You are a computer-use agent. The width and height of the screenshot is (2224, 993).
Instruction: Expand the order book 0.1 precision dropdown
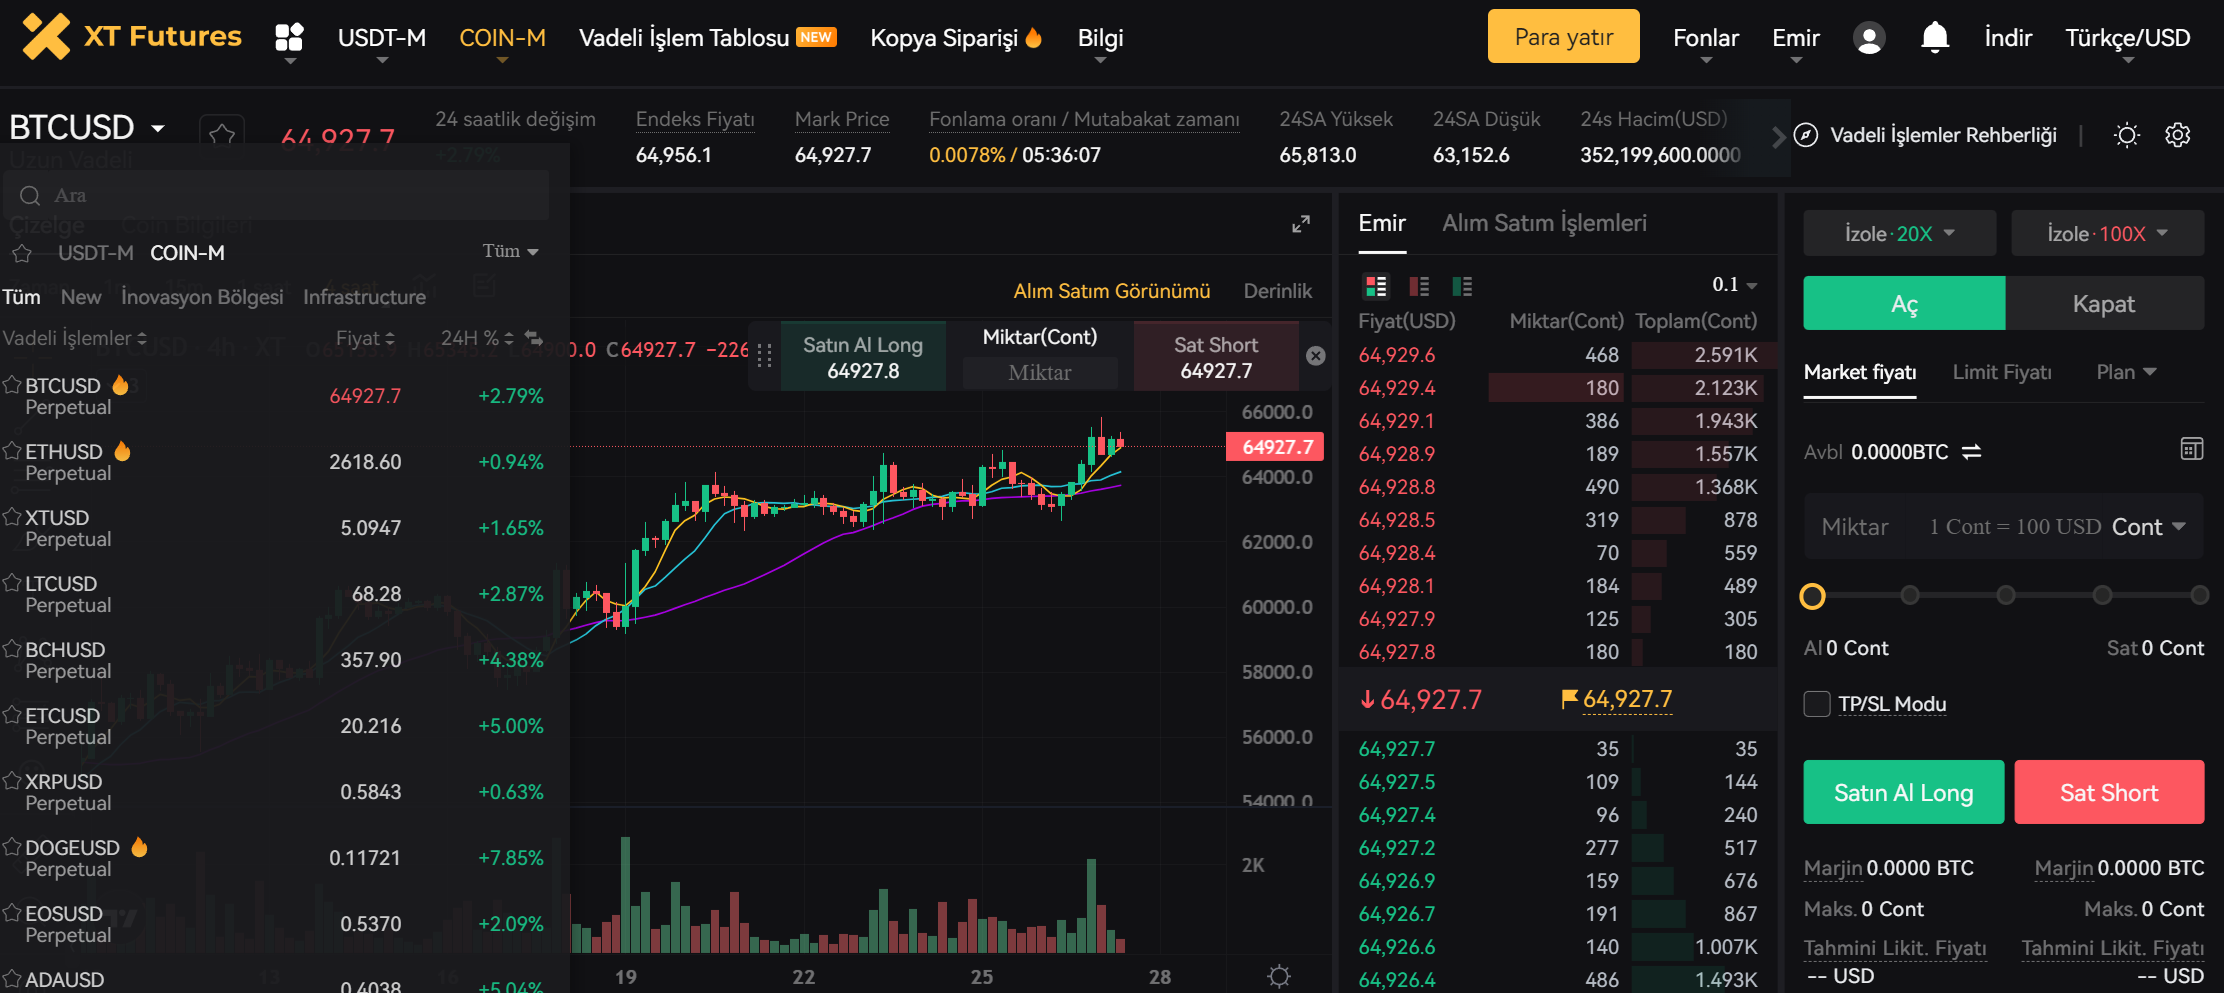pos(1734,285)
